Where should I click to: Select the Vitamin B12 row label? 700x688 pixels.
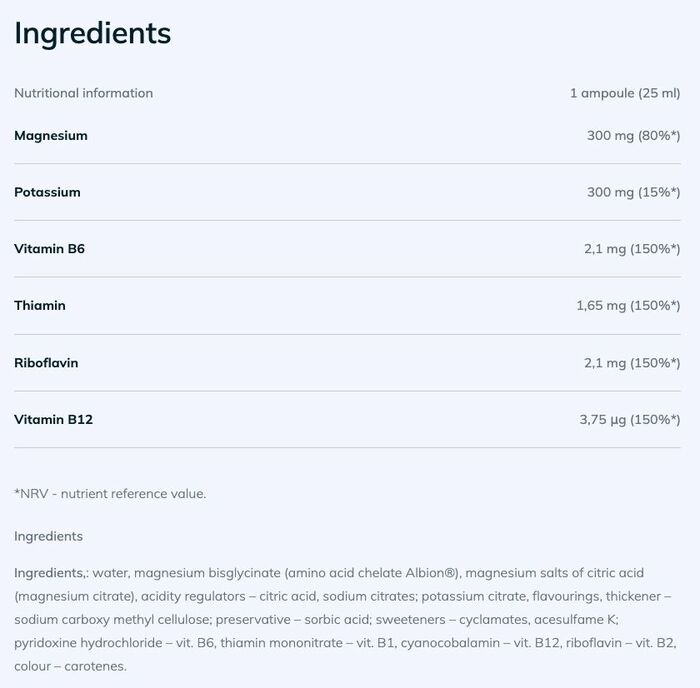pos(53,420)
